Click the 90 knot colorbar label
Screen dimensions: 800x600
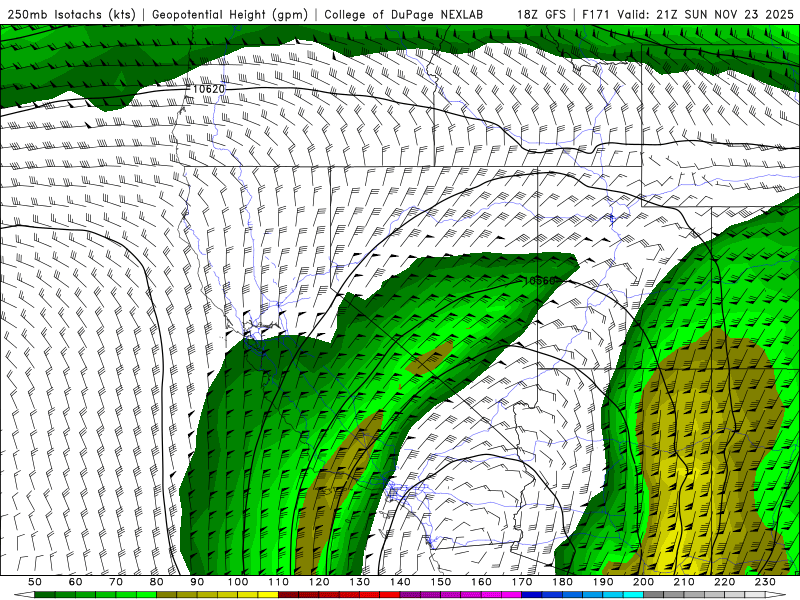click(197, 582)
